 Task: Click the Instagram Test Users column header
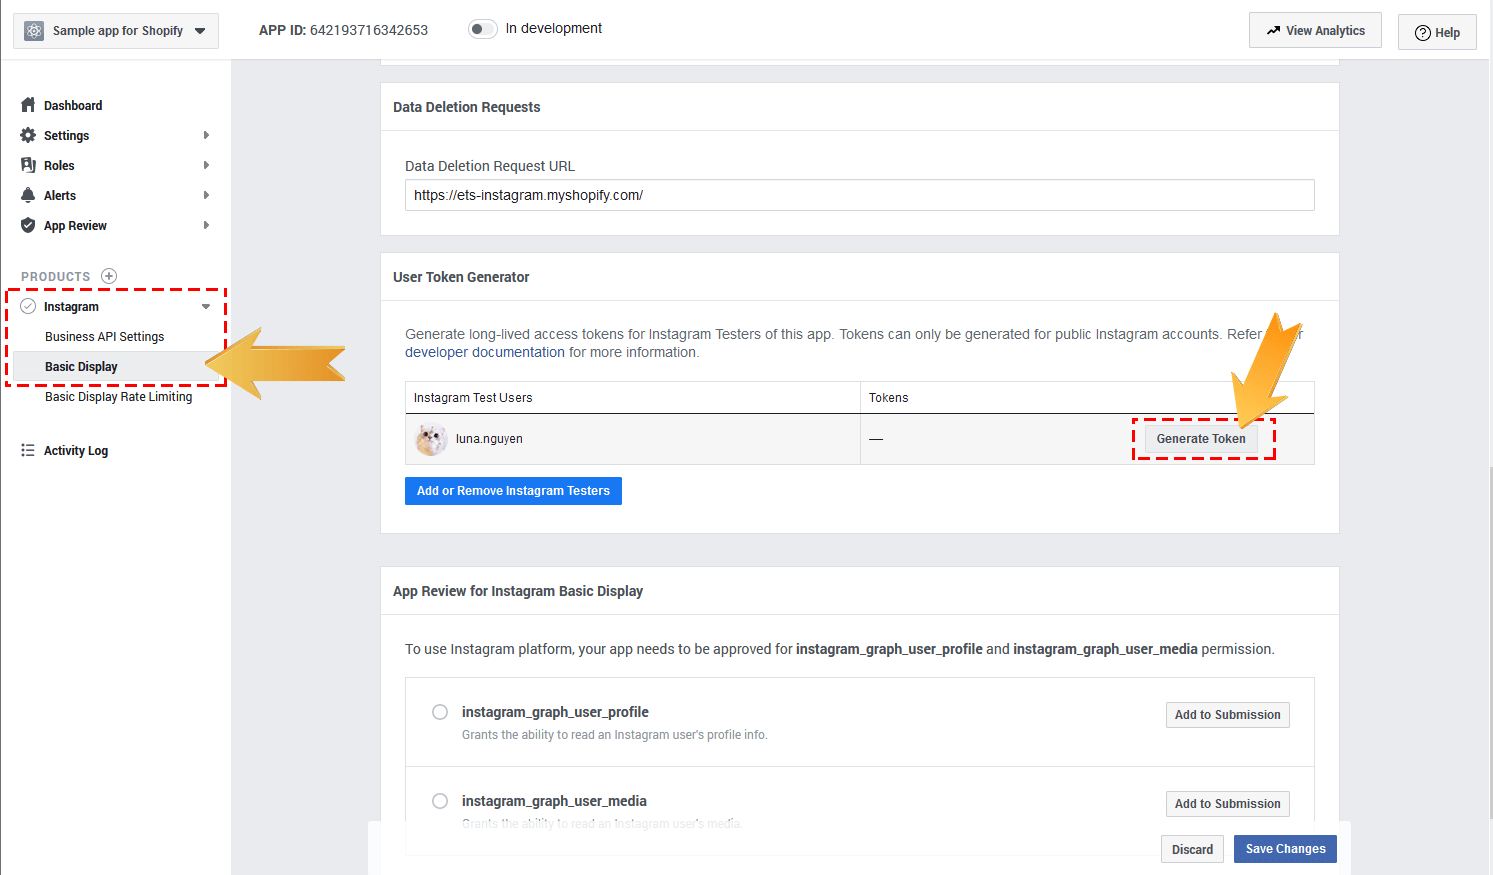pyautogui.click(x=473, y=398)
